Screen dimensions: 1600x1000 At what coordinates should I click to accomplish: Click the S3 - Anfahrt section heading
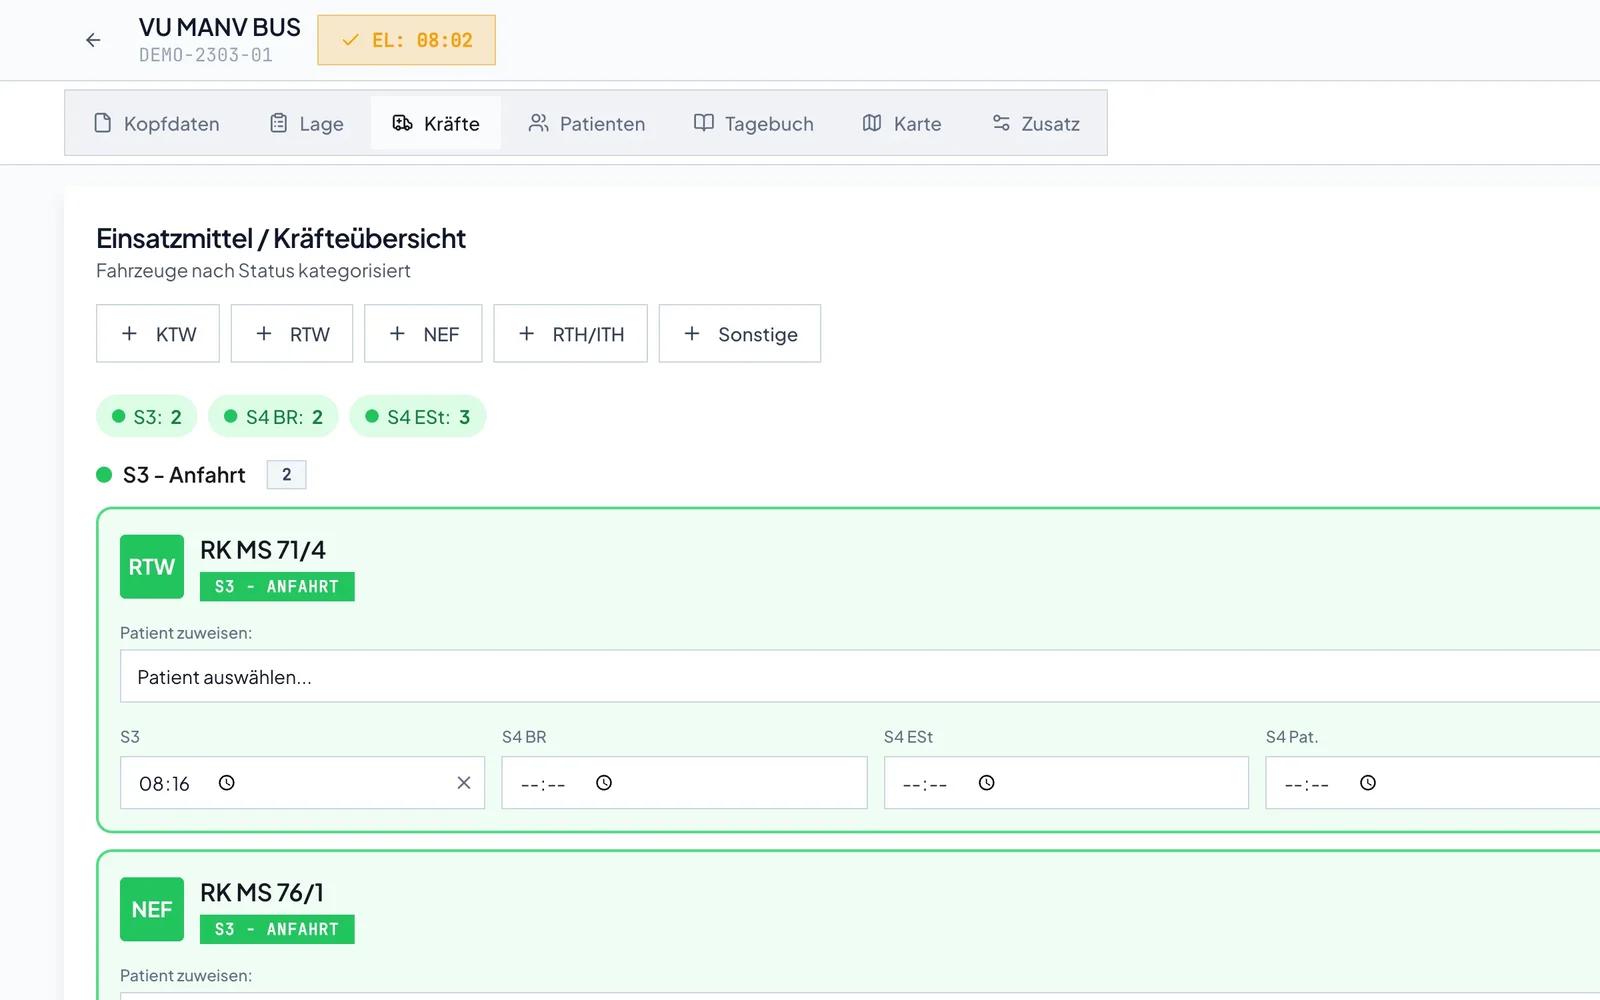tap(184, 475)
